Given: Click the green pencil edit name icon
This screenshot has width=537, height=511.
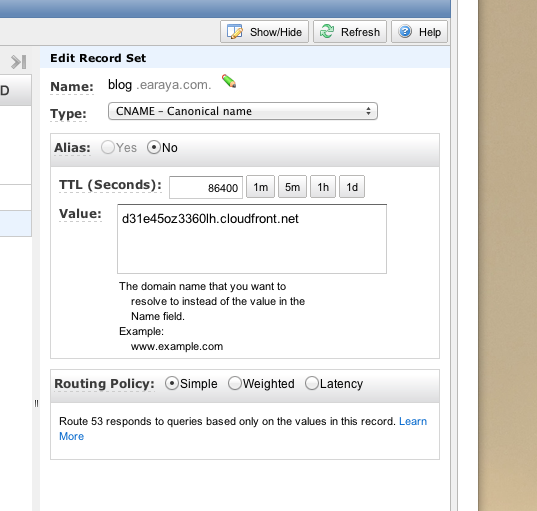Looking at the screenshot, I should click(x=229, y=81).
